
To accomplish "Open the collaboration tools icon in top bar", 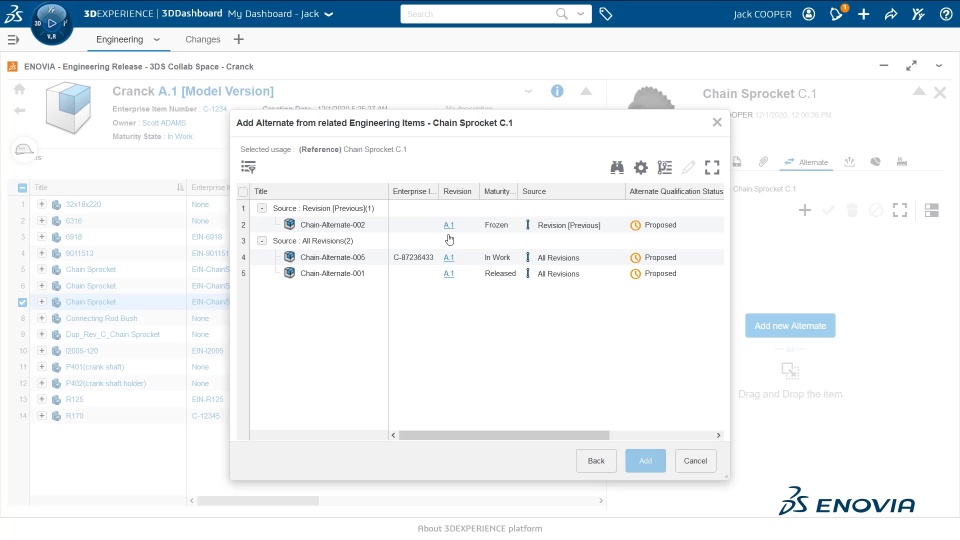I will (x=918, y=13).
